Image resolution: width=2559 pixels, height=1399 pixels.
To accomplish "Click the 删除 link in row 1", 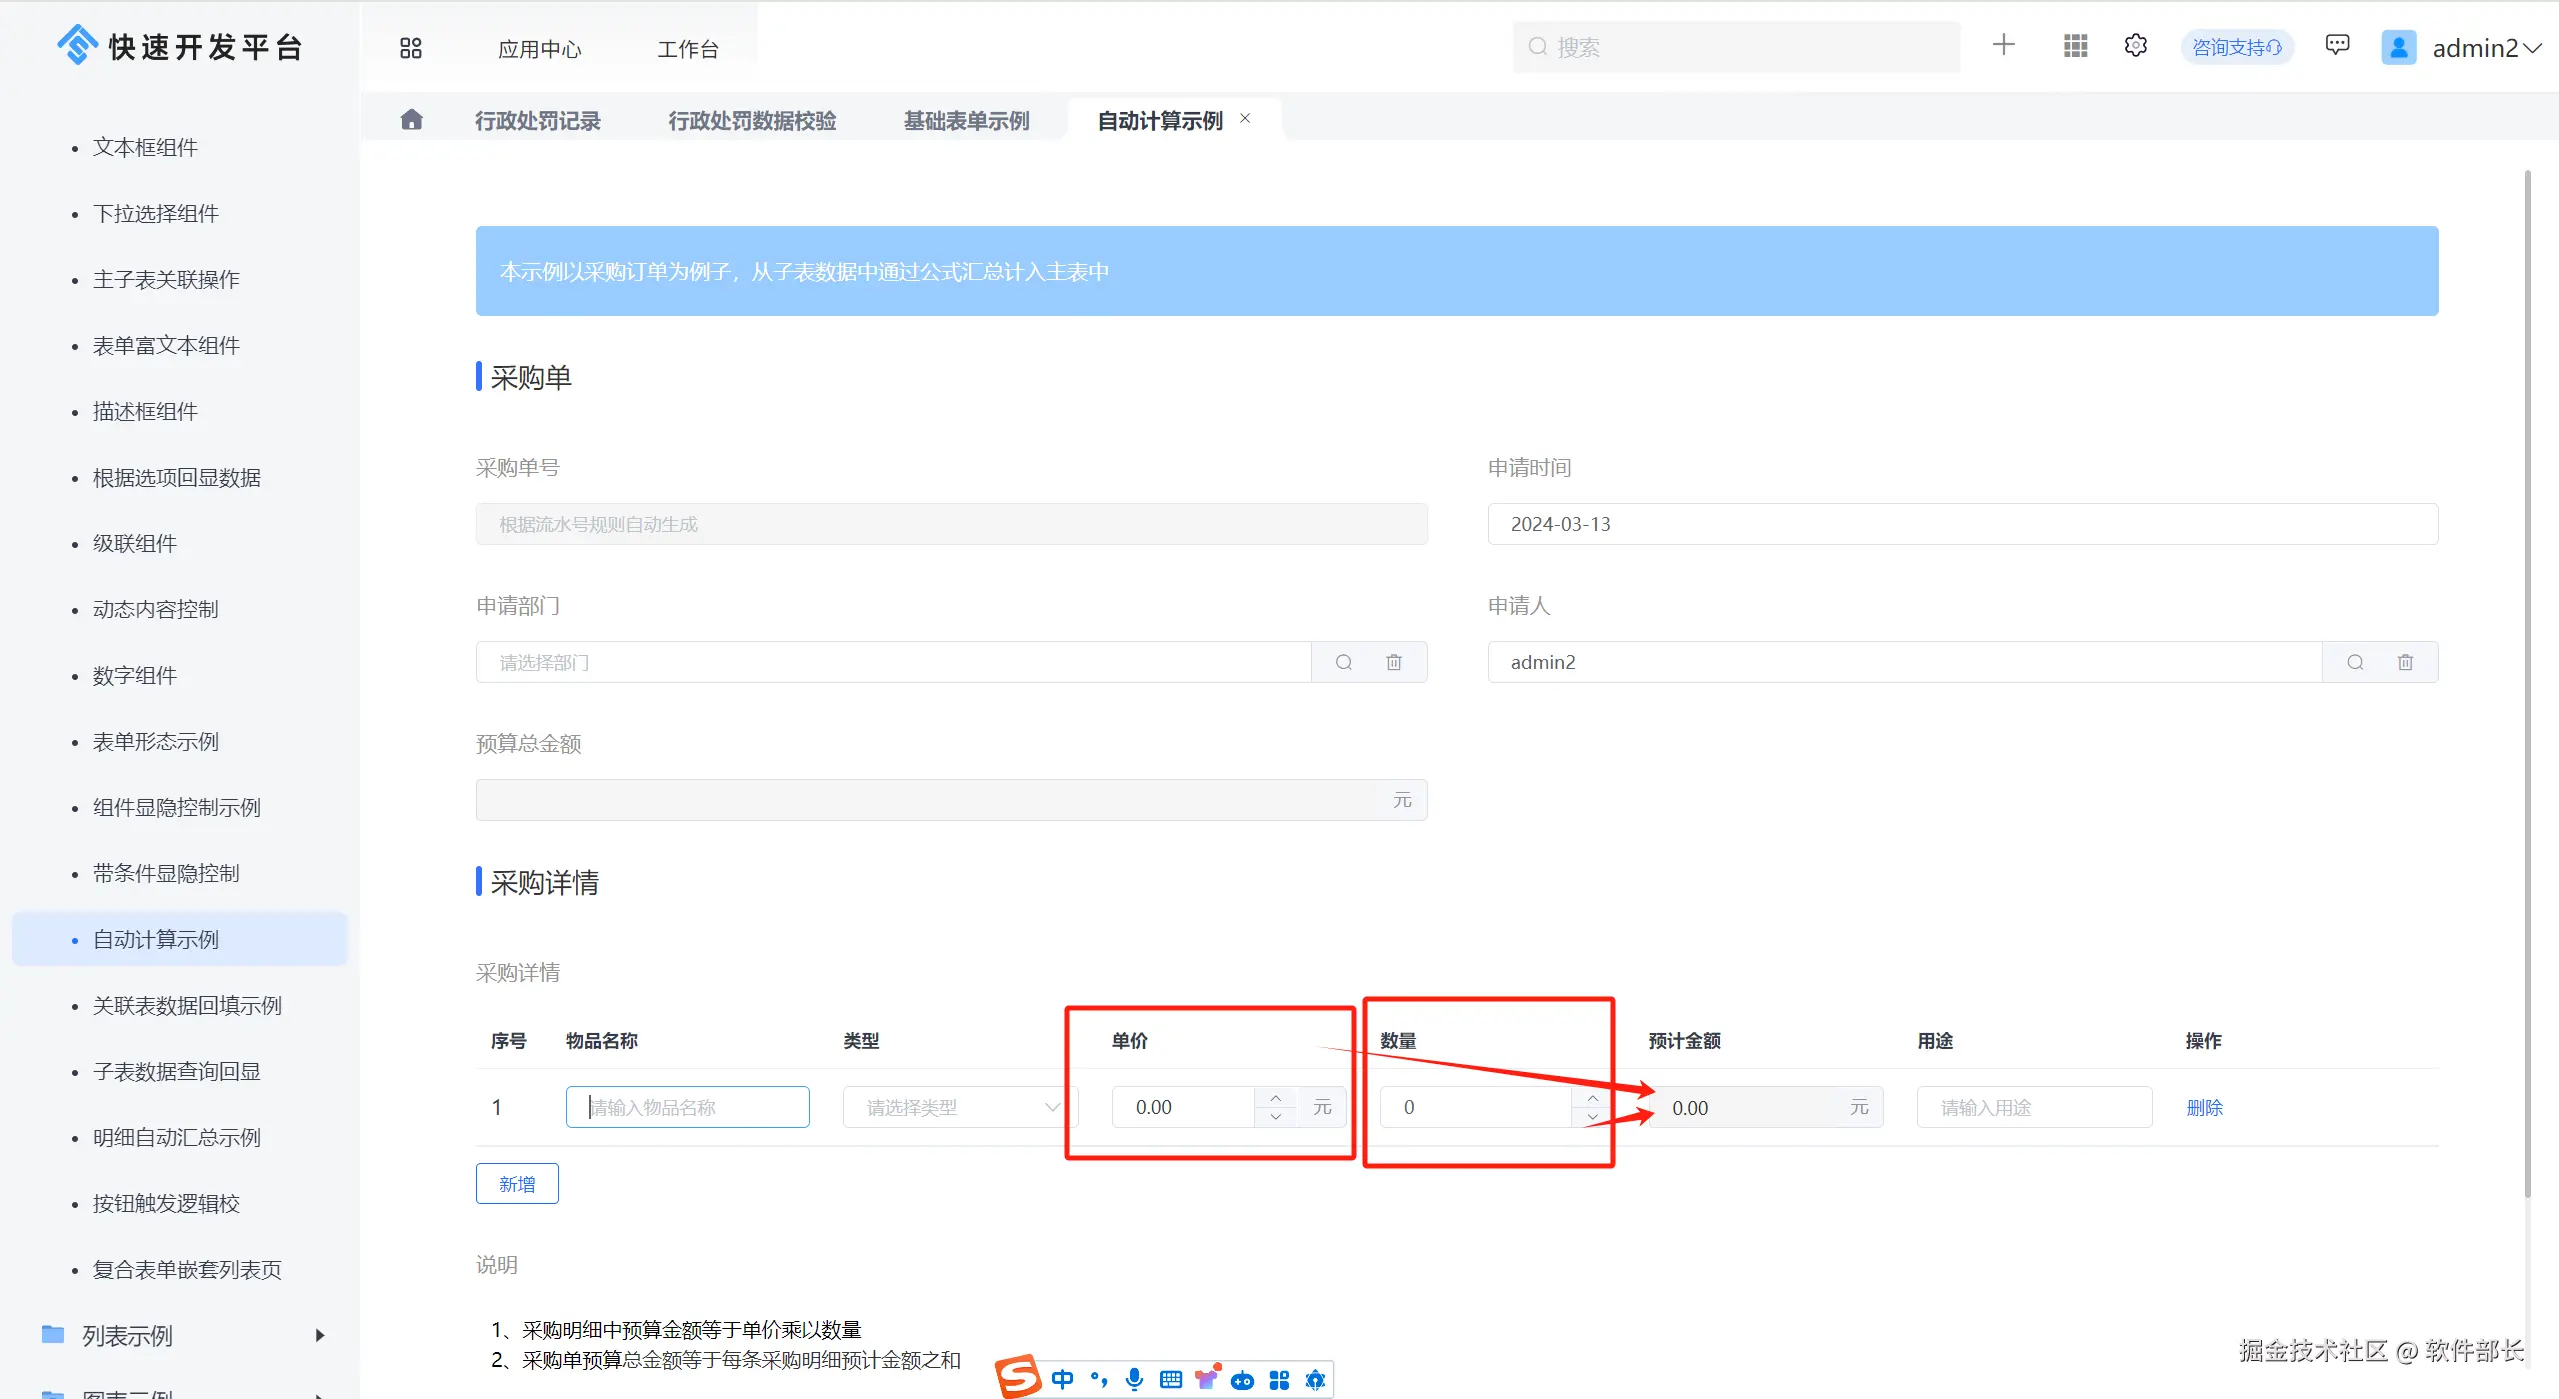I will 2203,1107.
